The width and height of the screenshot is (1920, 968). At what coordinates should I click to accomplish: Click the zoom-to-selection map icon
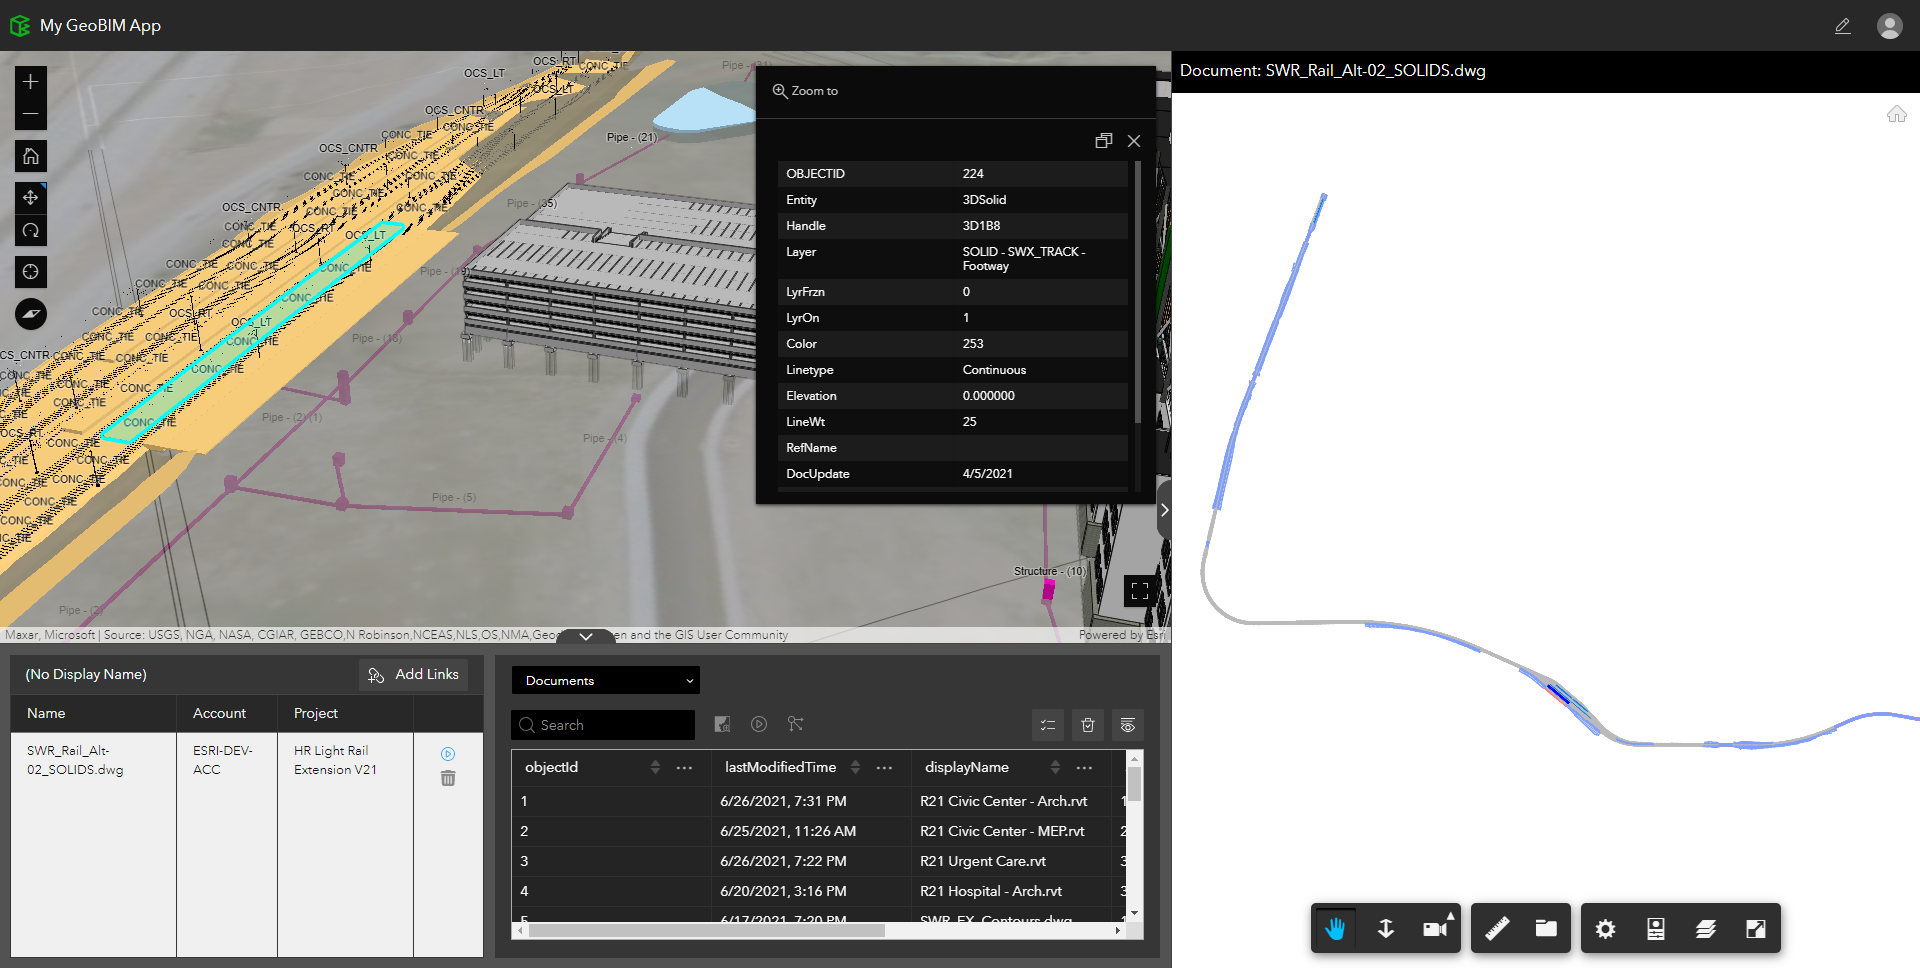click(x=723, y=724)
